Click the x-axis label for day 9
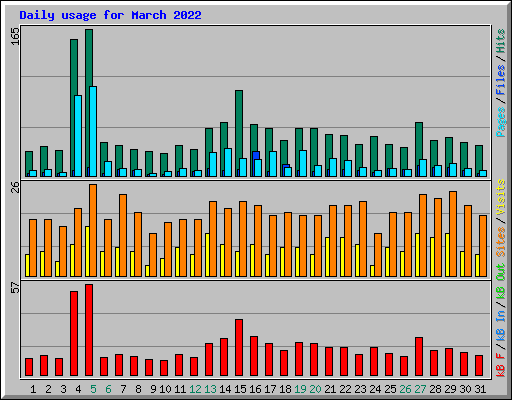The height and width of the screenshot is (400, 512). coord(153,389)
